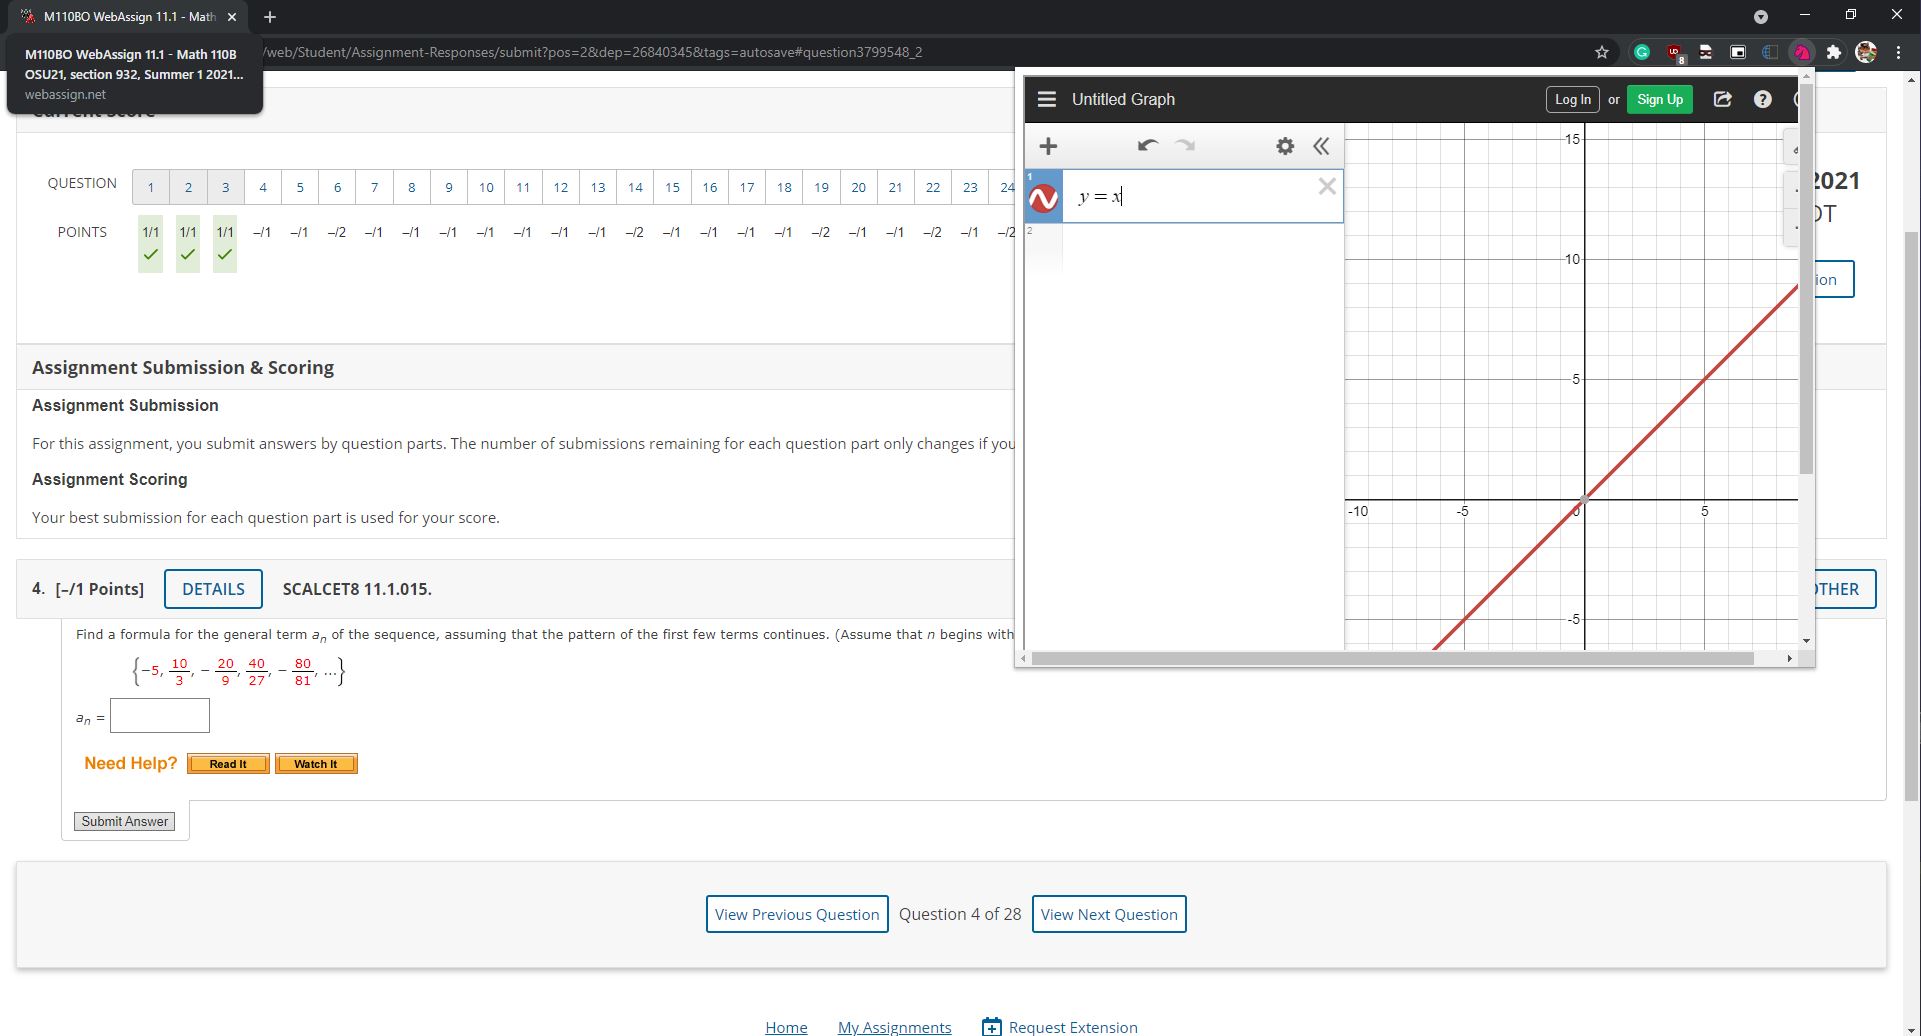Remove expression 1 with its X

coord(1327,186)
